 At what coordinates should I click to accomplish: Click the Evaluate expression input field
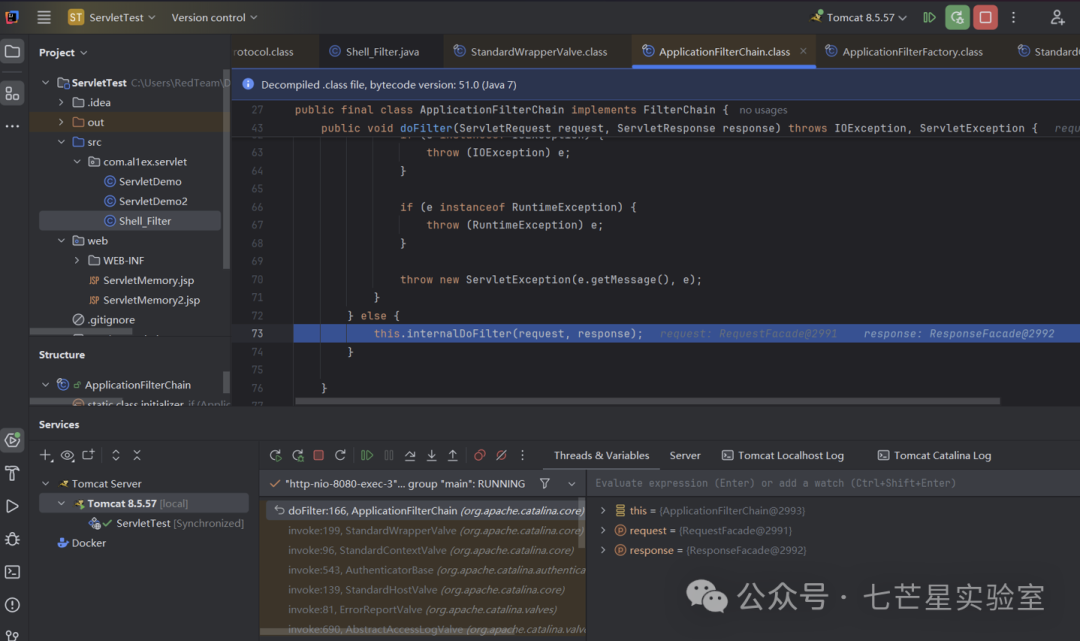click(833, 483)
